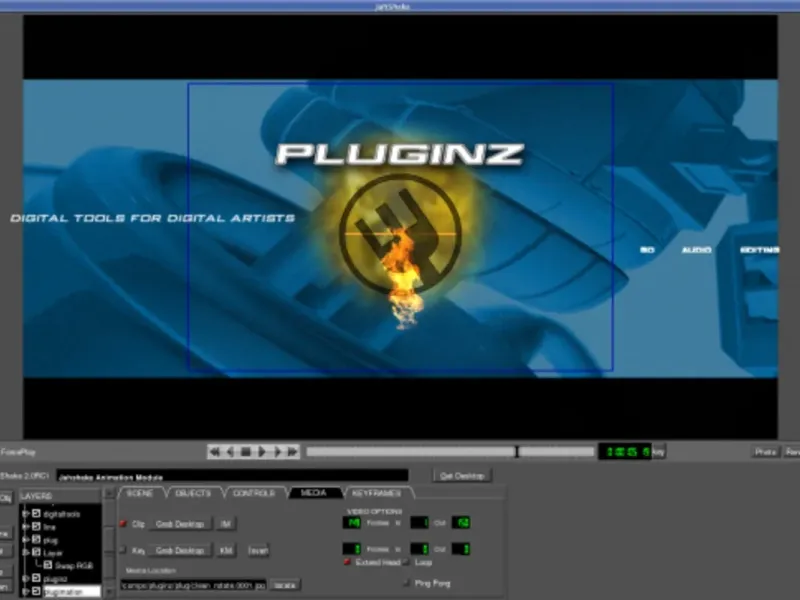
Task: Click the key Out value field
Action: [461, 549]
